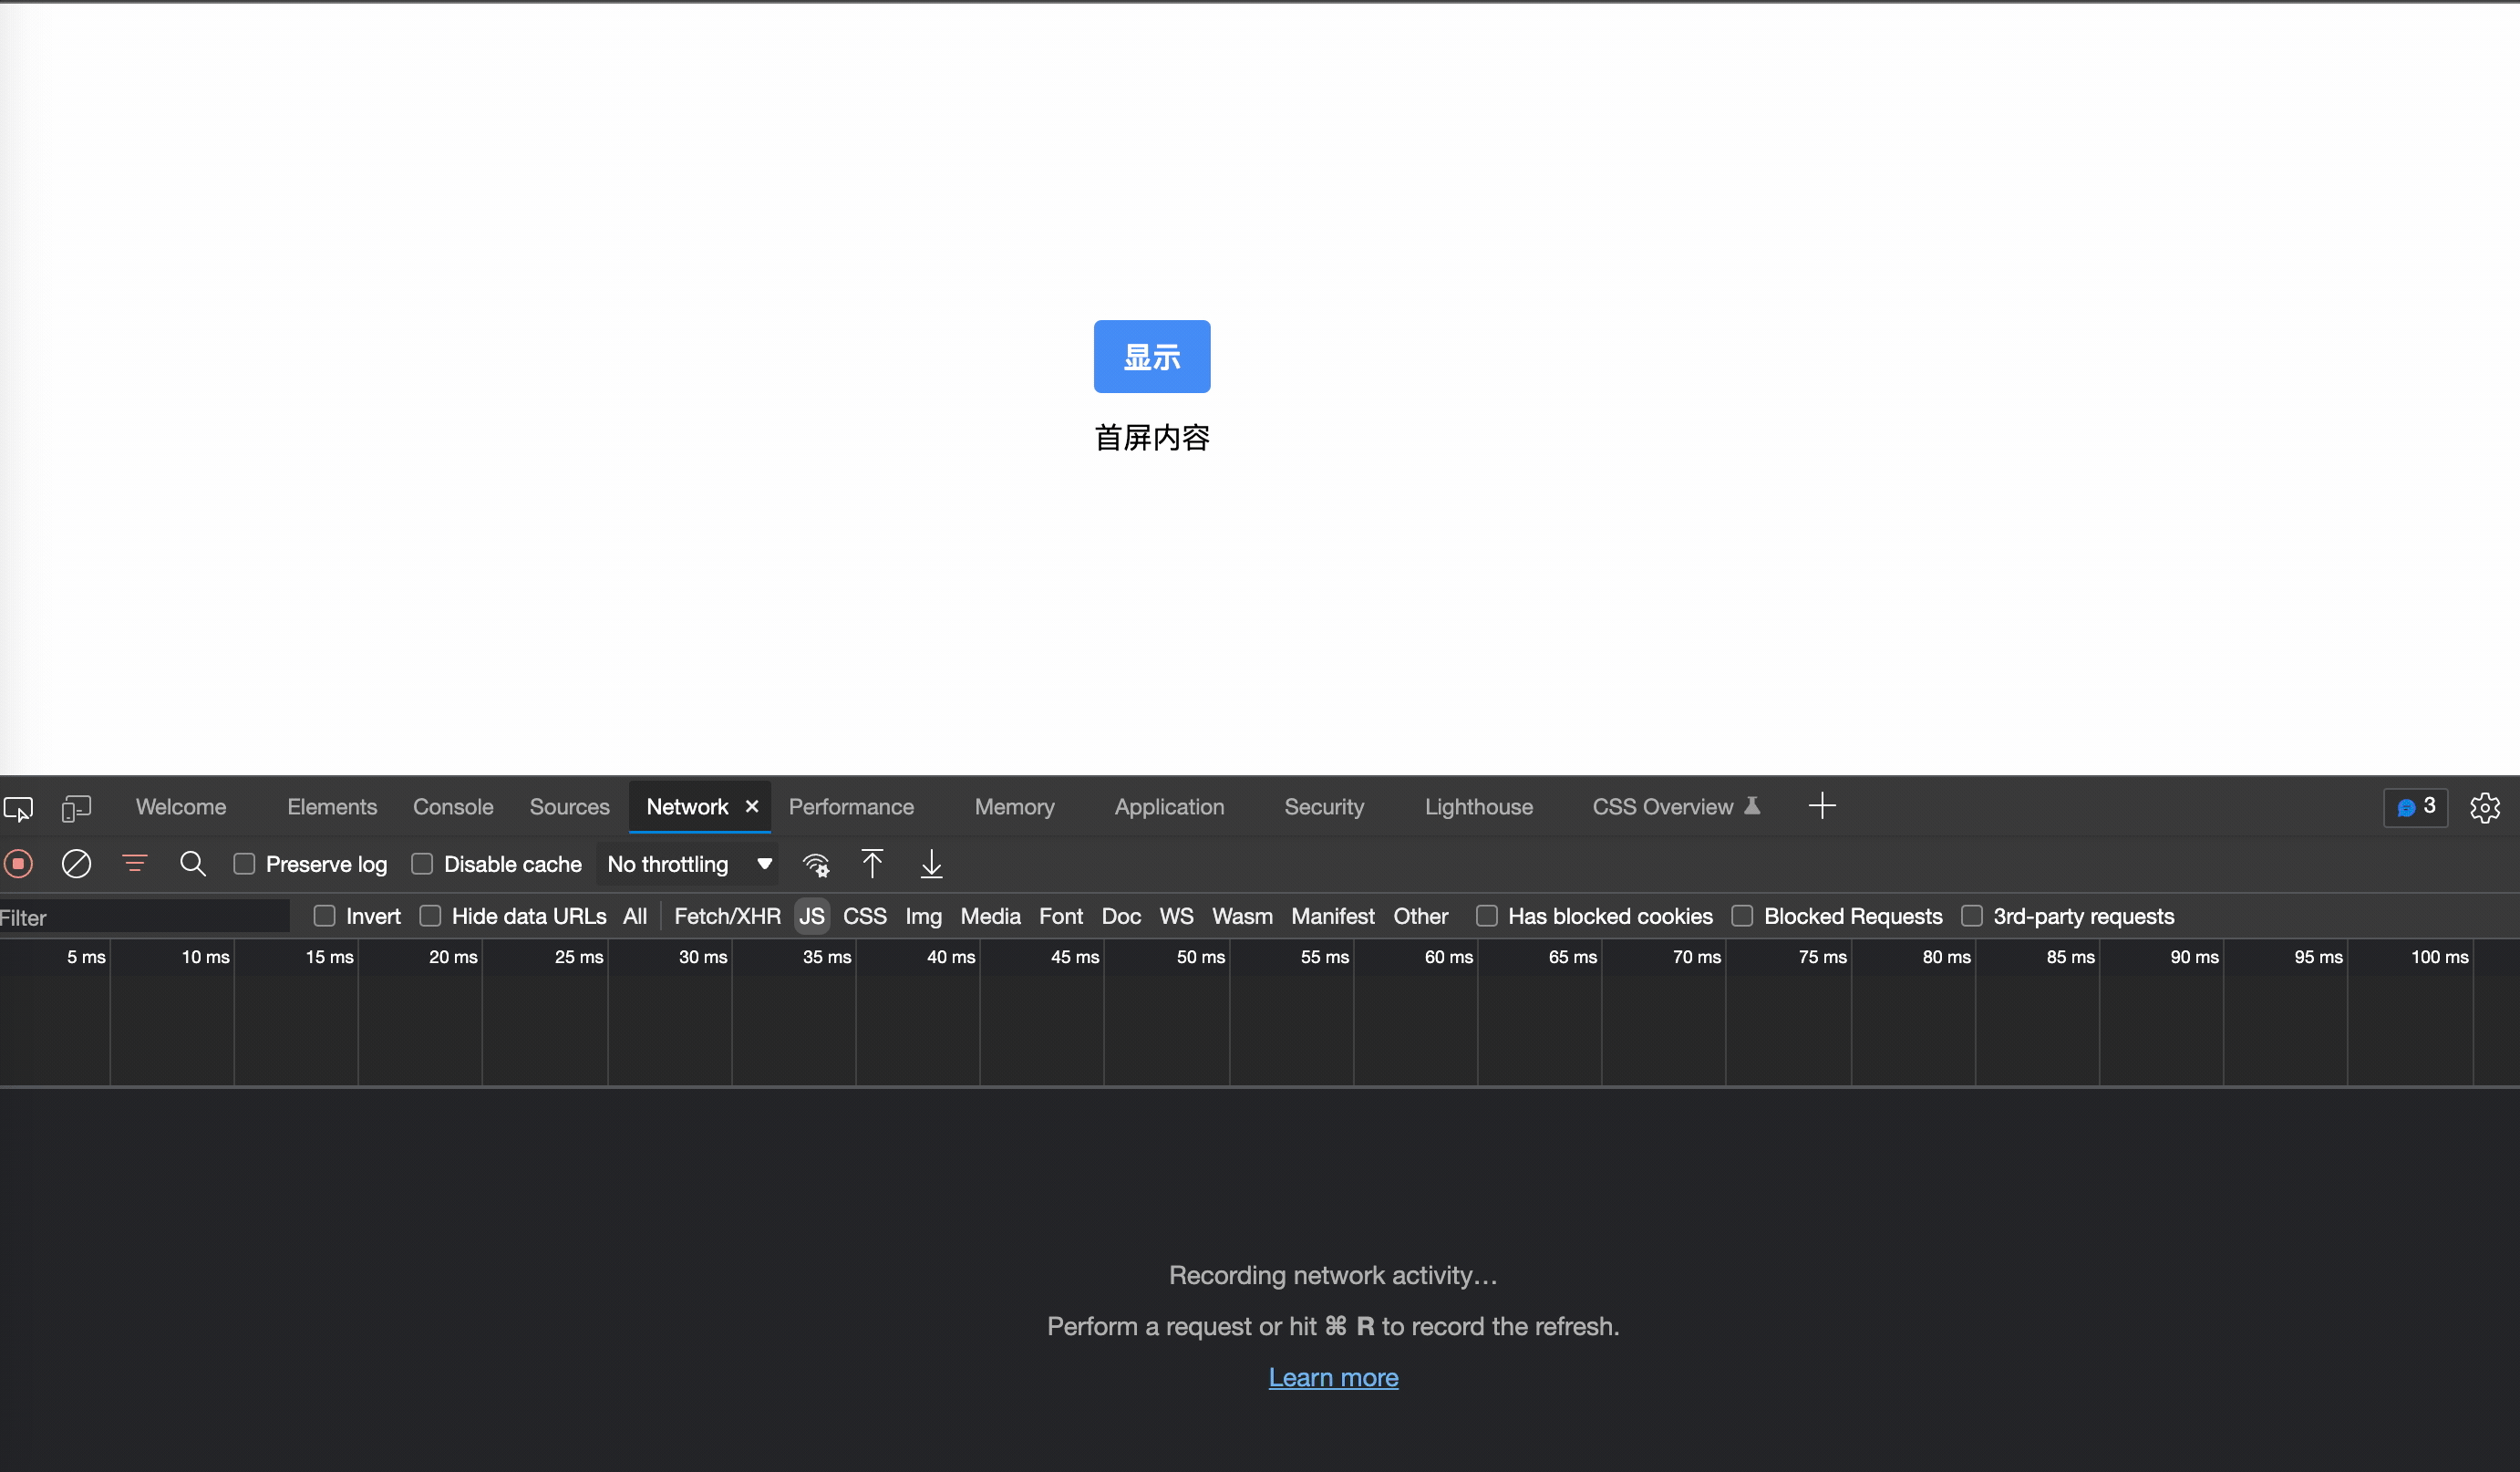
Task: Click the 显示 button
Action: pos(1152,356)
